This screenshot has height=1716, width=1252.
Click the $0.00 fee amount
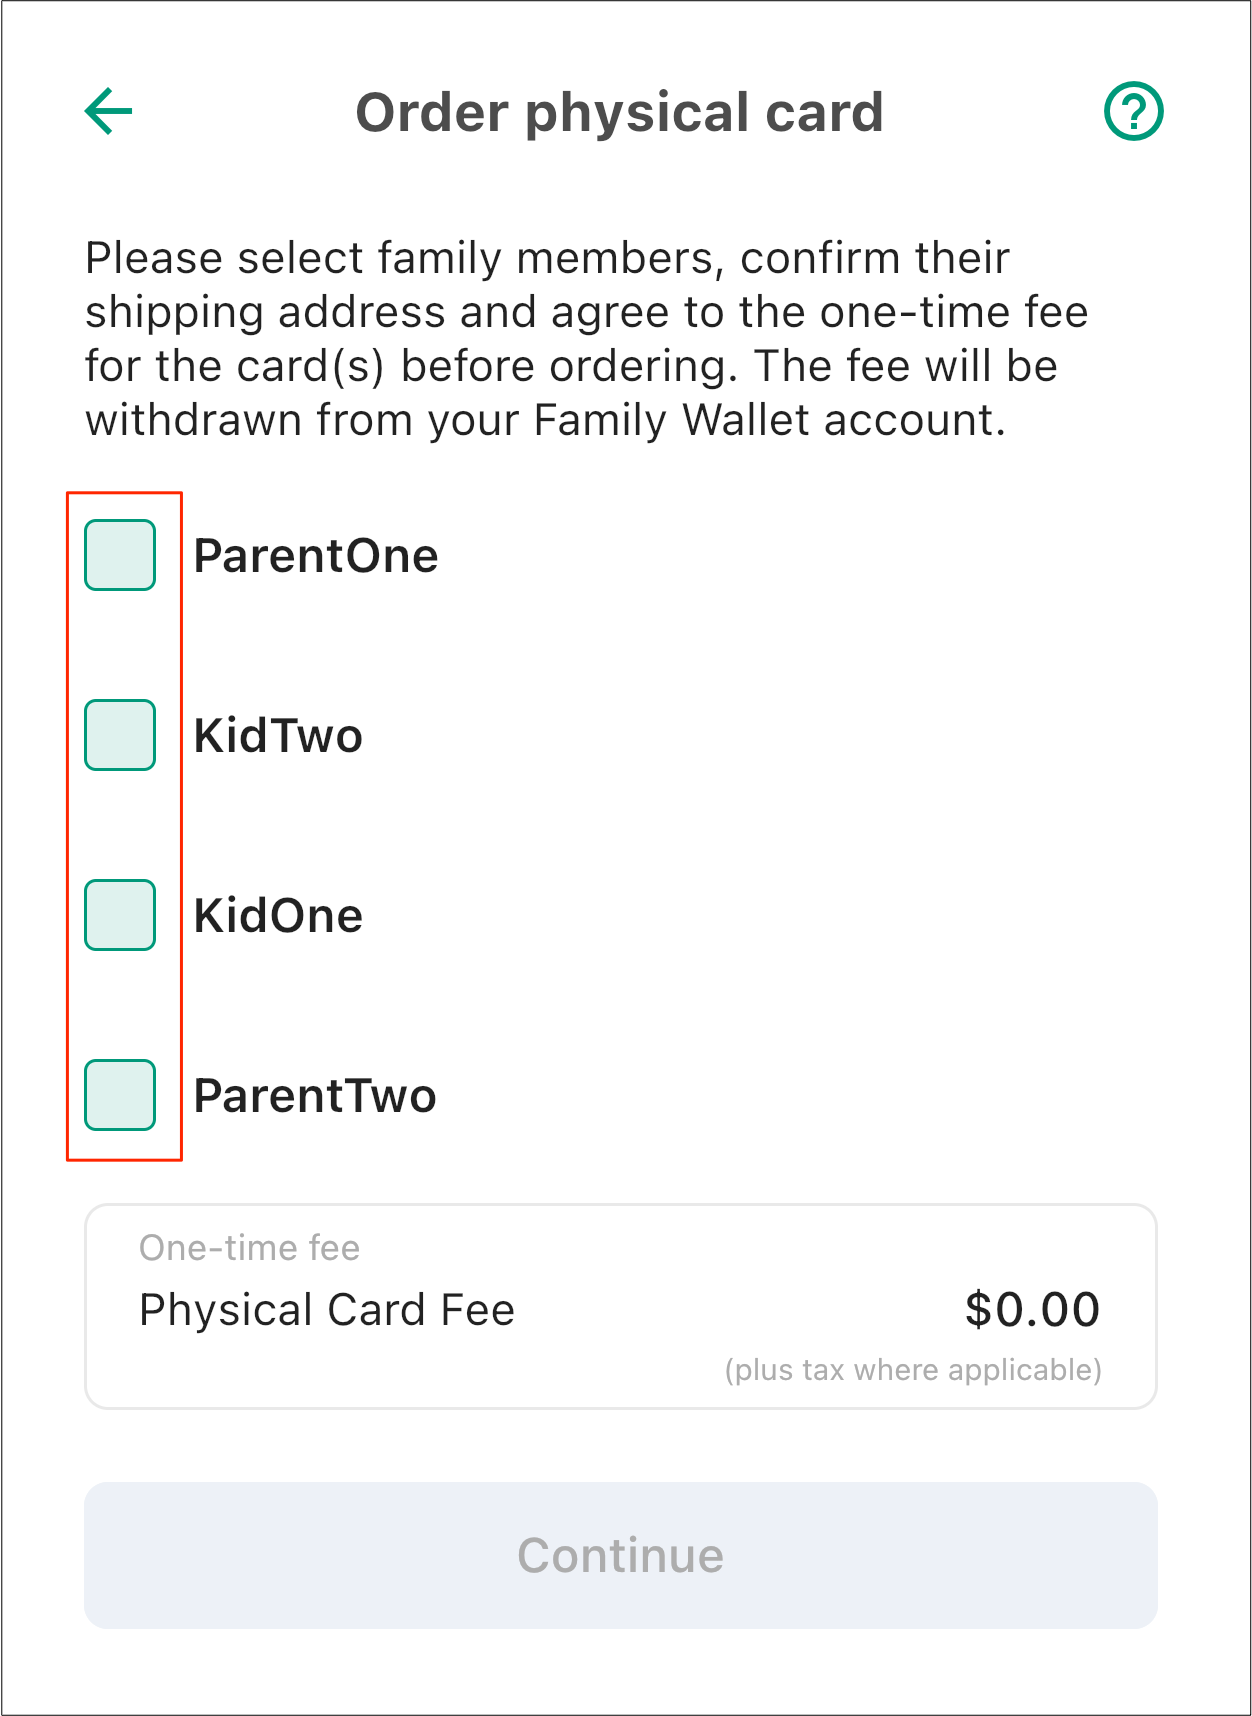point(1033,1310)
